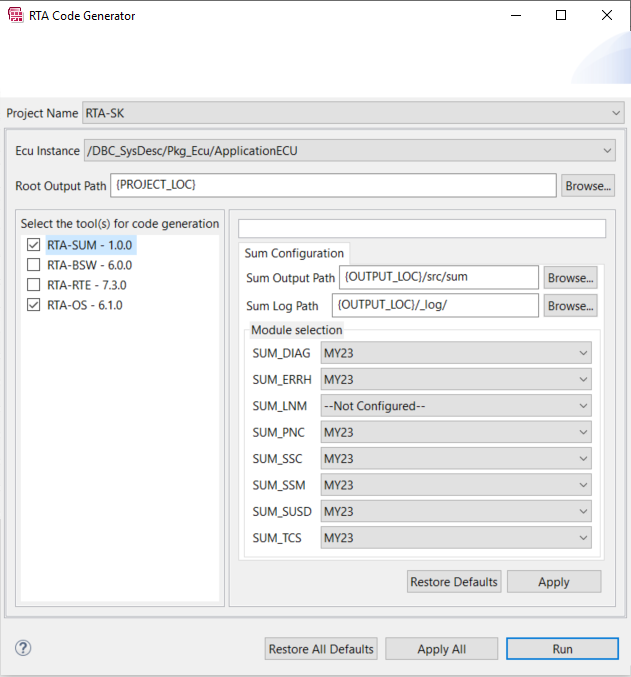Image resolution: width=631 pixels, height=677 pixels.
Task: Select the RTA-OS - 6.1.0 list entry
Action: (x=85, y=305)
